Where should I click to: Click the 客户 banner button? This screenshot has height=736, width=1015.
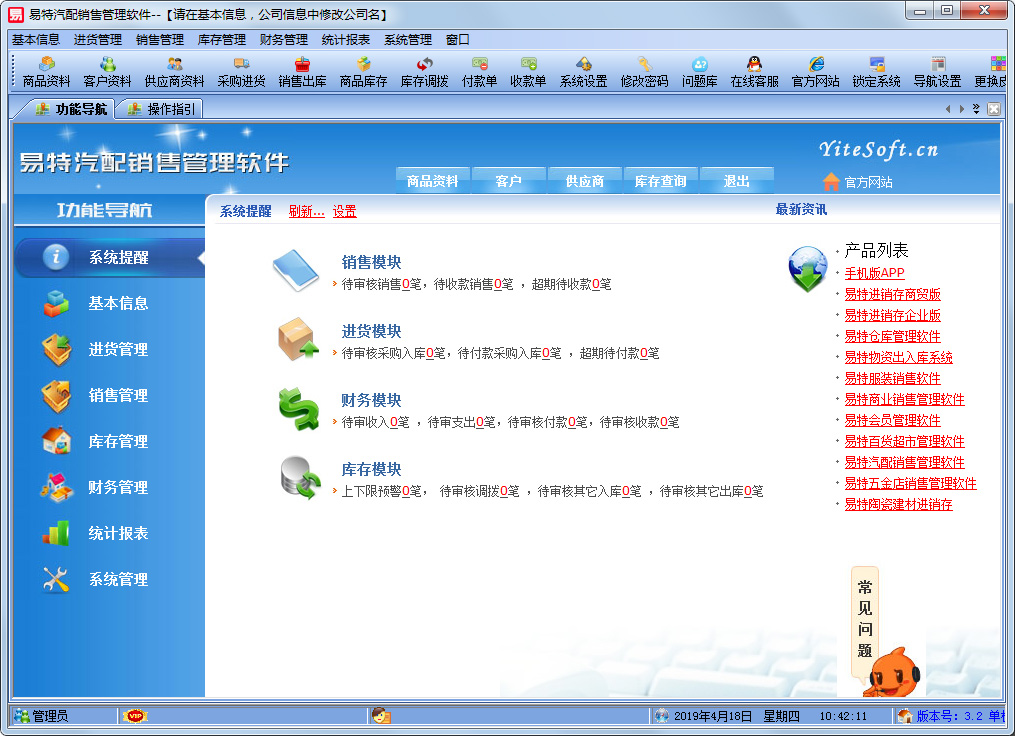click(x=509, y=181)
